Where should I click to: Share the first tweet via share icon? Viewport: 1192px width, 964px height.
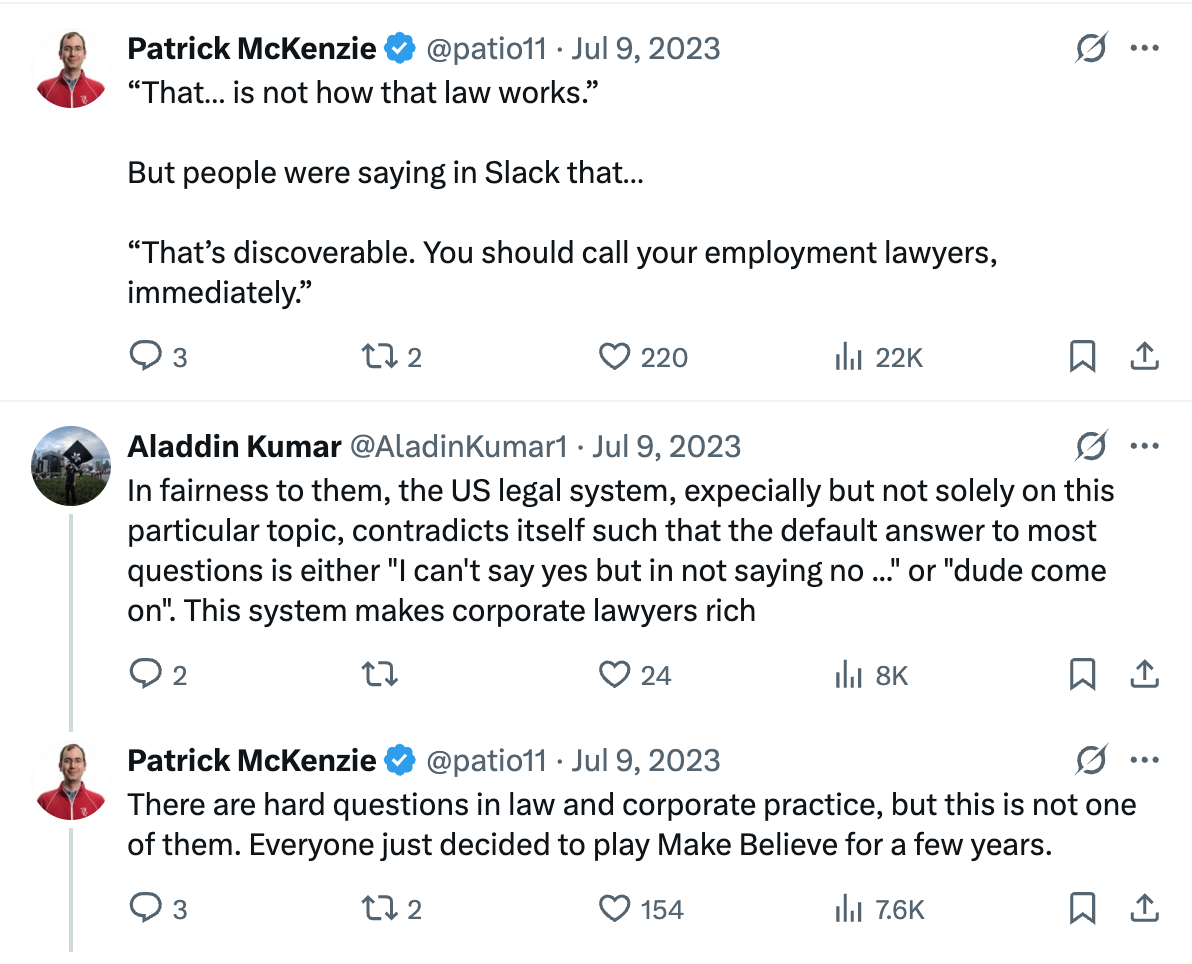tap(1144, 356)
